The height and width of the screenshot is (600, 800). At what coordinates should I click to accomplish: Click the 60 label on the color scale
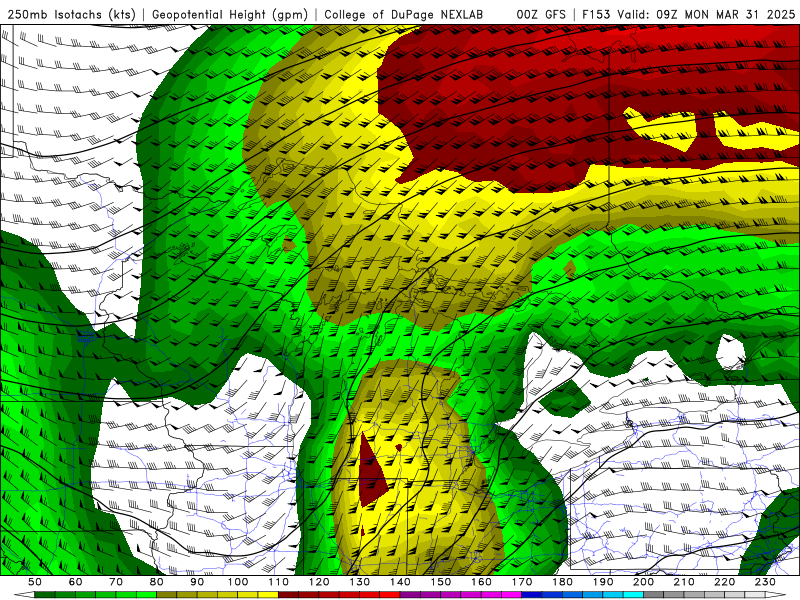[x=76, y=582]
